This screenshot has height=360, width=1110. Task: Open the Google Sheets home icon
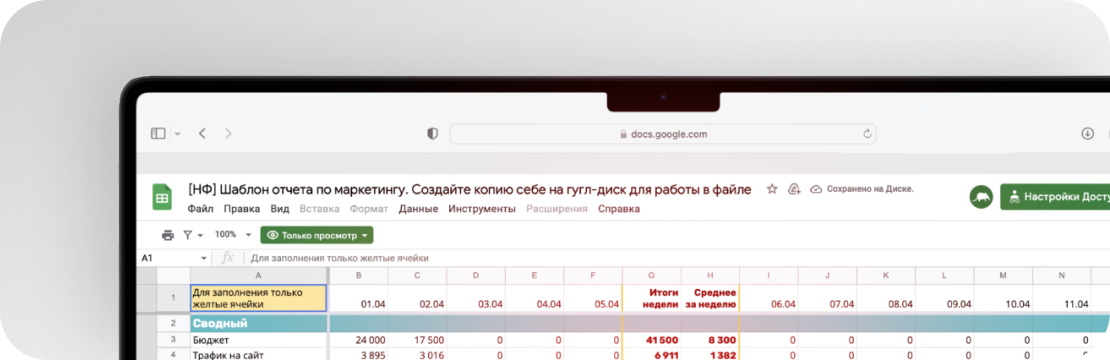pos(163,197)
